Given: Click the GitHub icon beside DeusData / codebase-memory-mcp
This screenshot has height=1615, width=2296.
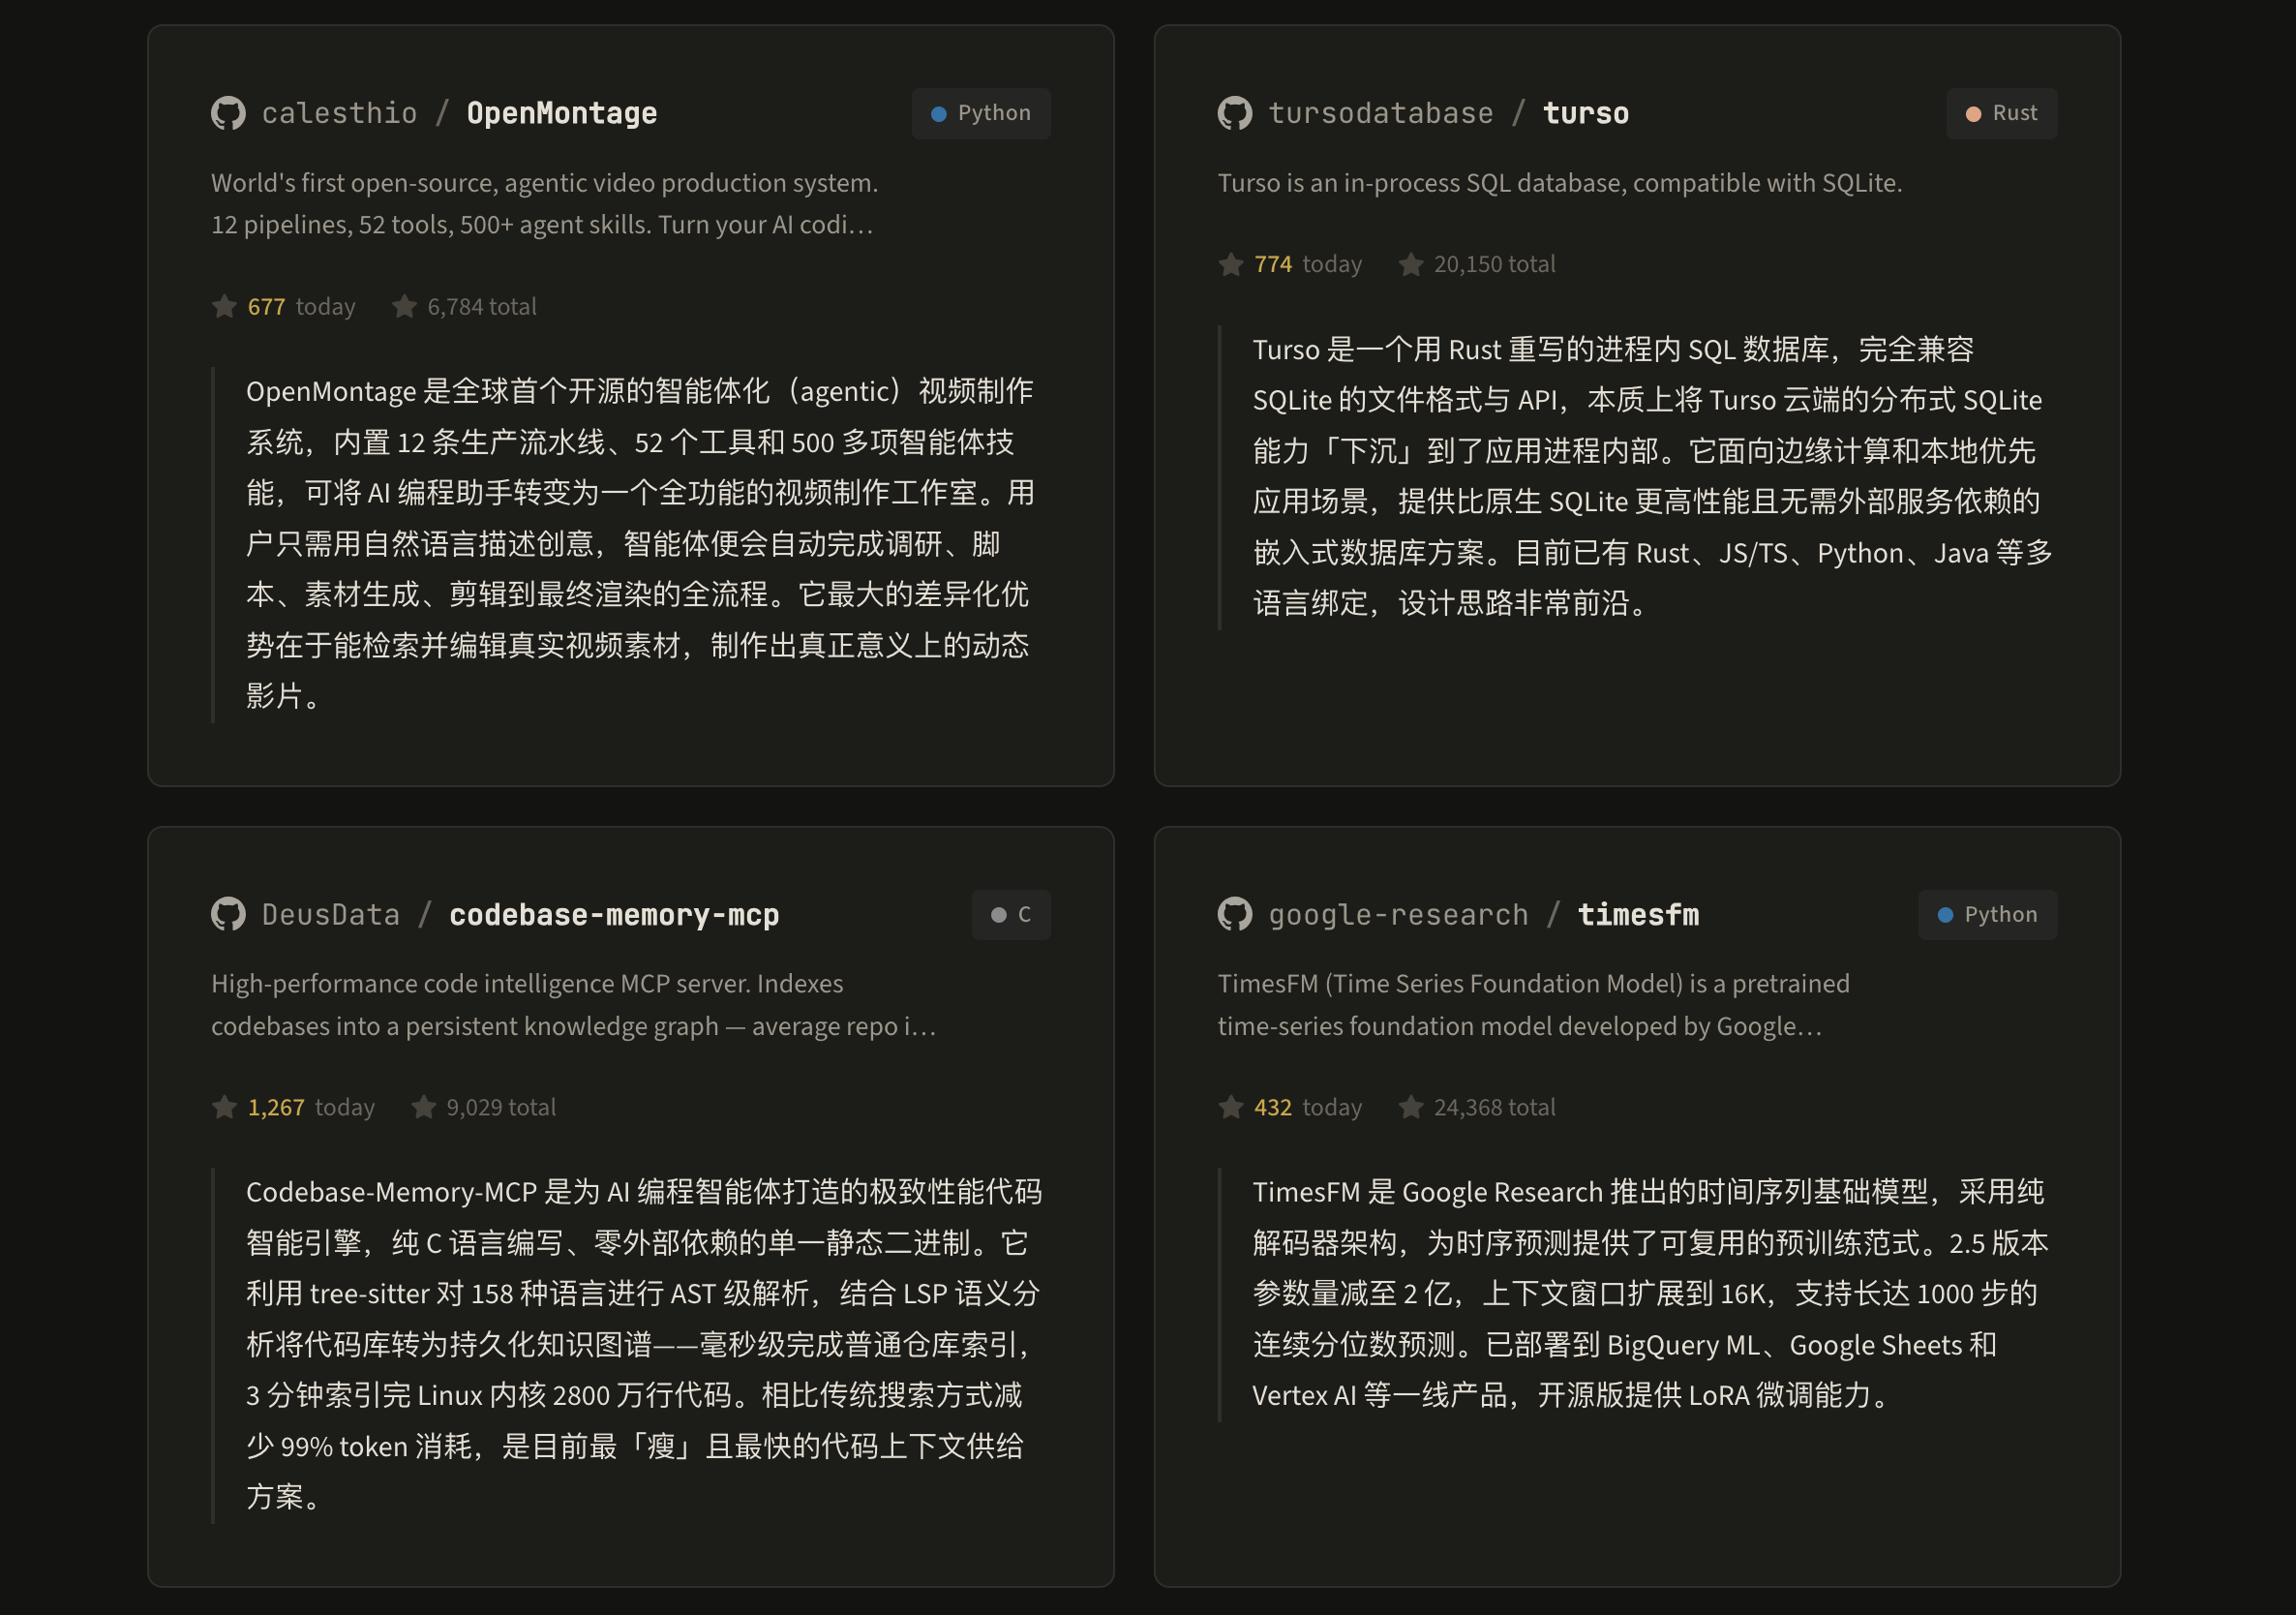Looking at the screenshot, I should coord(228,914).
